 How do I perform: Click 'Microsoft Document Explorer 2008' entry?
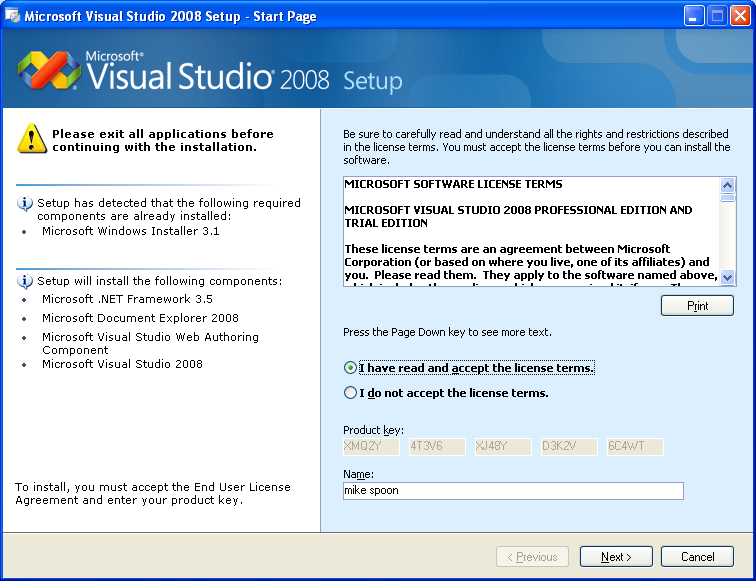pos(140,318)
